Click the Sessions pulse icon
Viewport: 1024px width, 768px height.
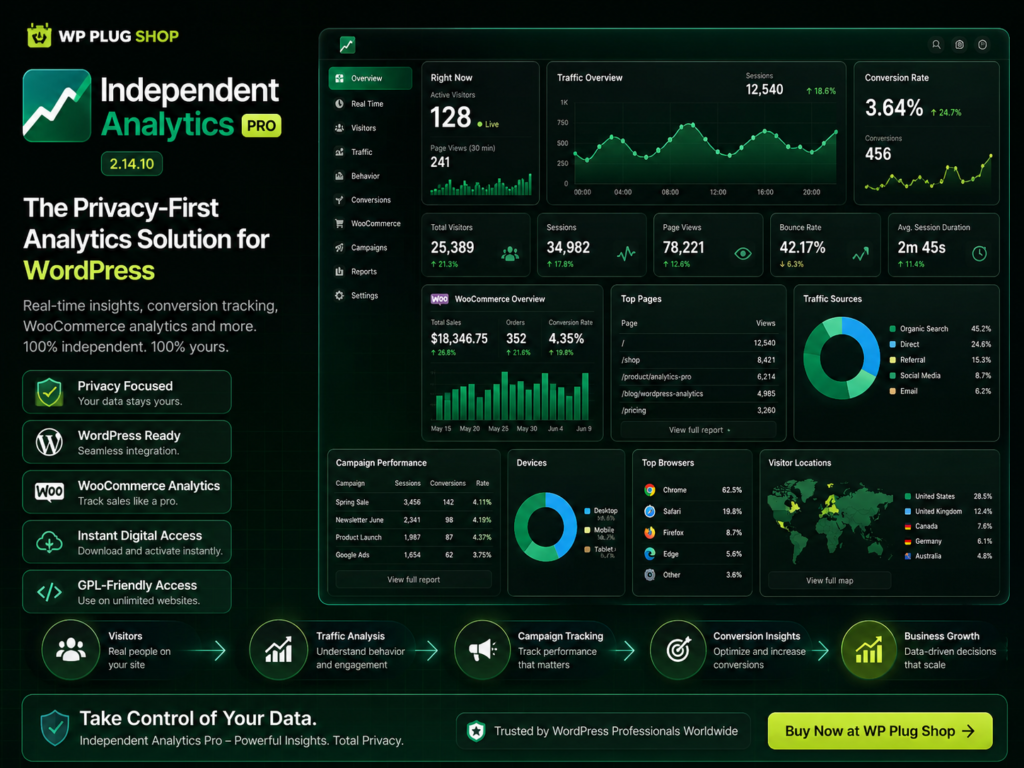[x=626, y=253]
